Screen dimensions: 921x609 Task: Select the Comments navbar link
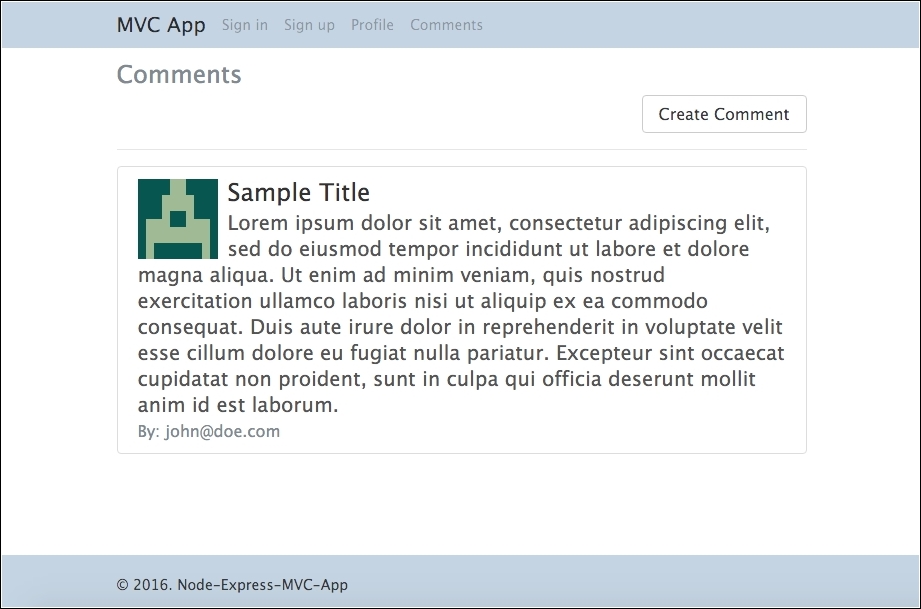pos(446,25)
